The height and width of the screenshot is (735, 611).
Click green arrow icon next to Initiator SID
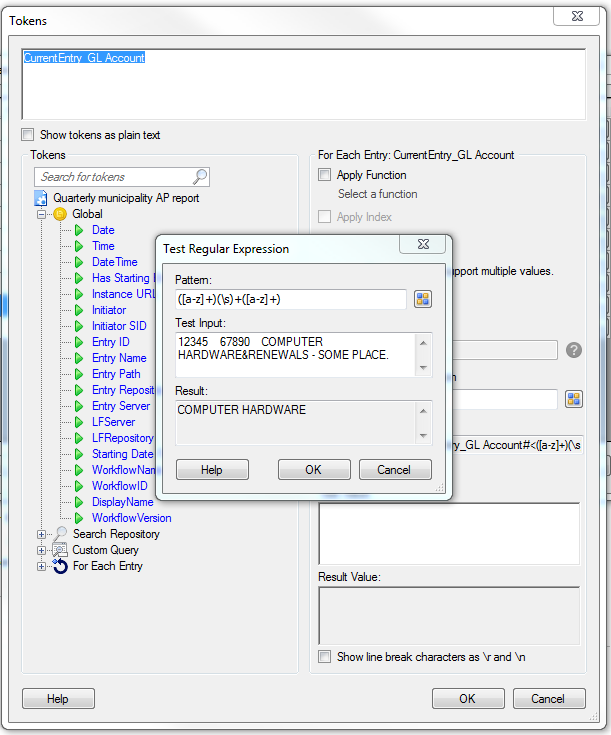coord(79,326)
